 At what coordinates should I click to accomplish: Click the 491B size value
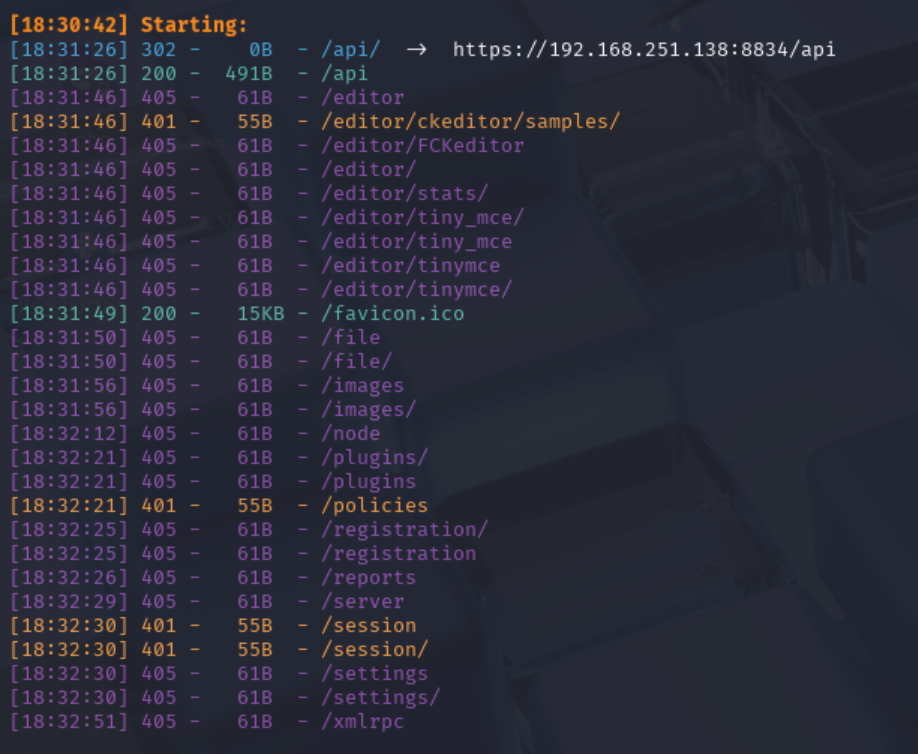[249, 74]
